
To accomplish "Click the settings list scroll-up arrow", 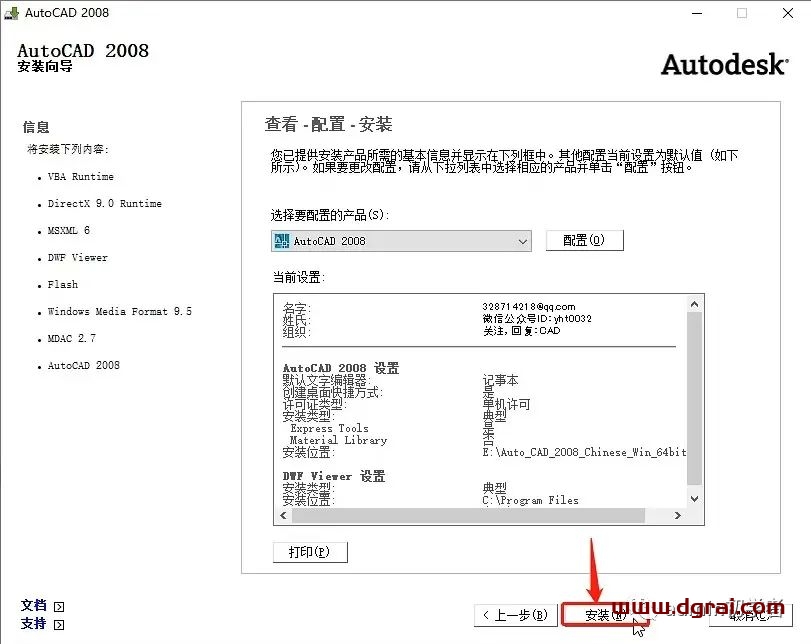I will (x=695, y=303).
